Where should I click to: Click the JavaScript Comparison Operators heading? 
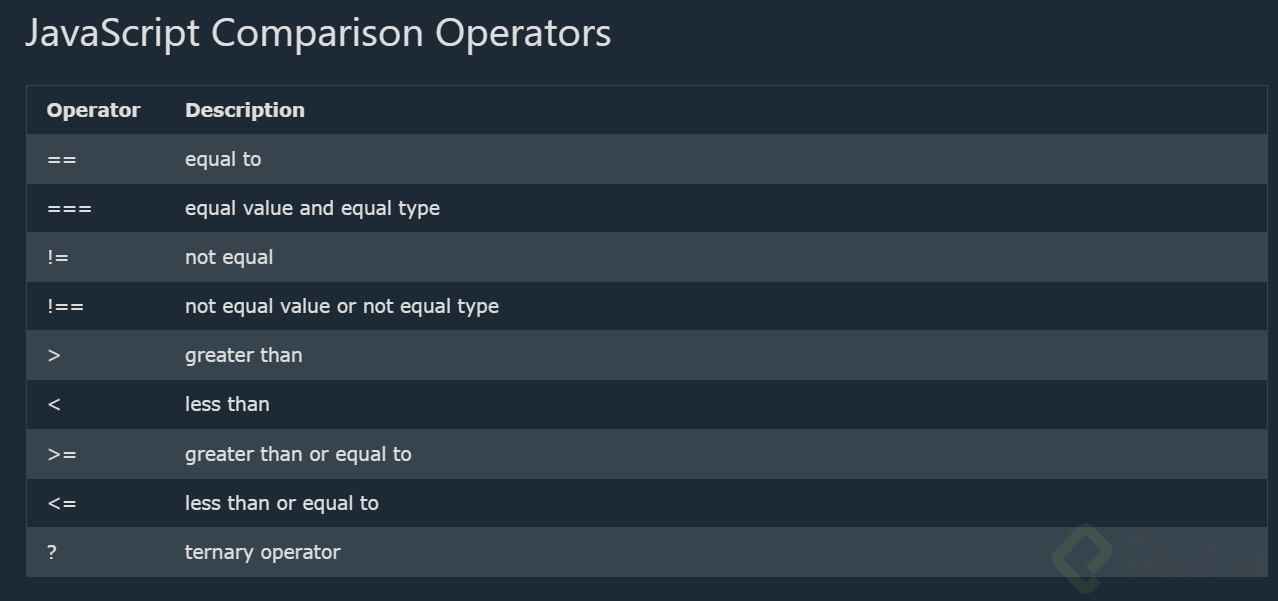317,33
